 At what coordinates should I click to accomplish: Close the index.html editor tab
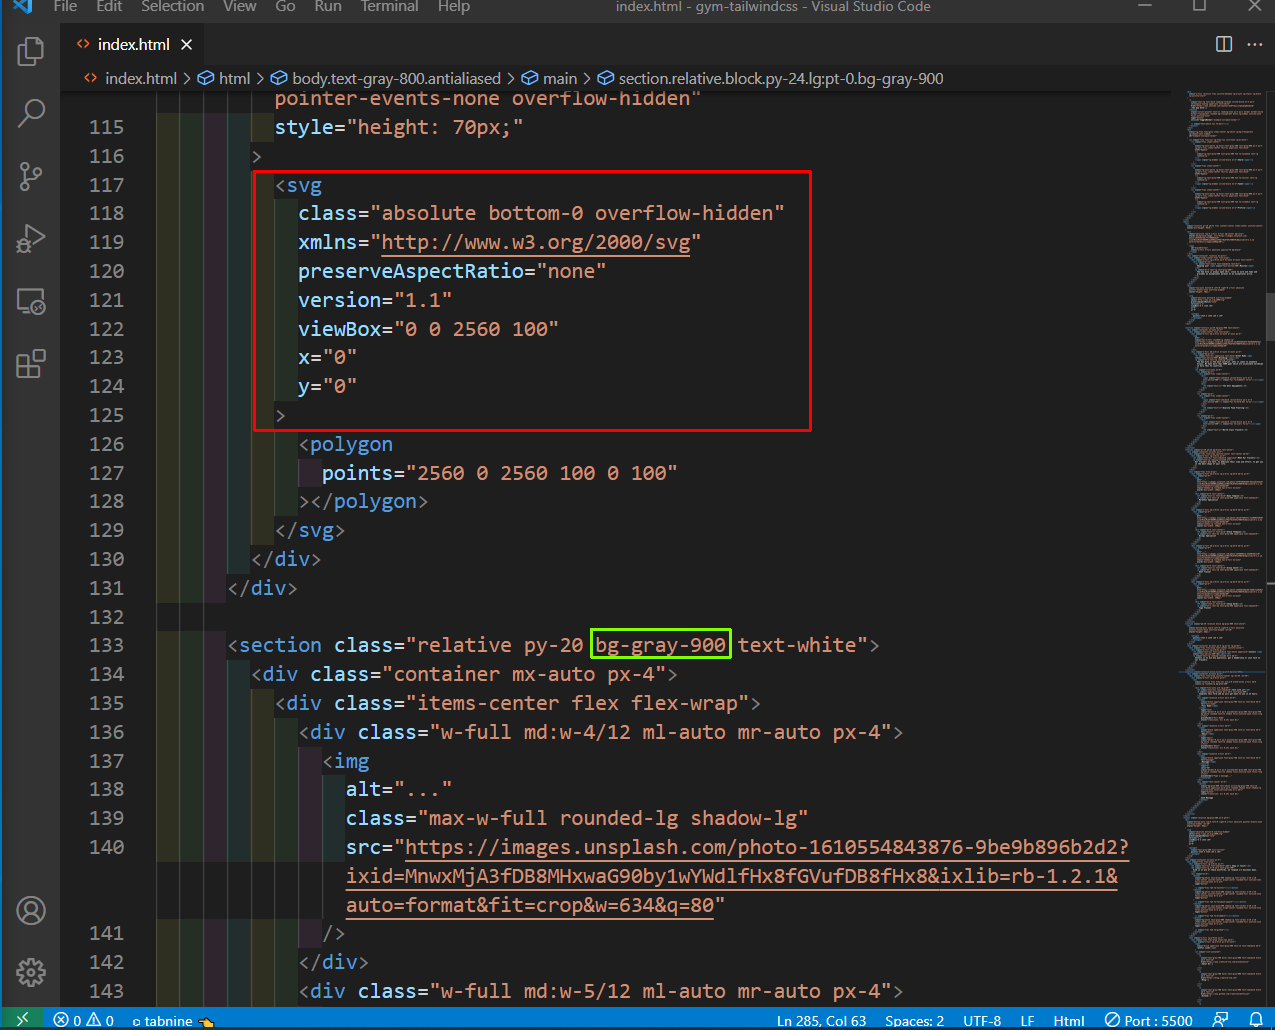point(186,45)
